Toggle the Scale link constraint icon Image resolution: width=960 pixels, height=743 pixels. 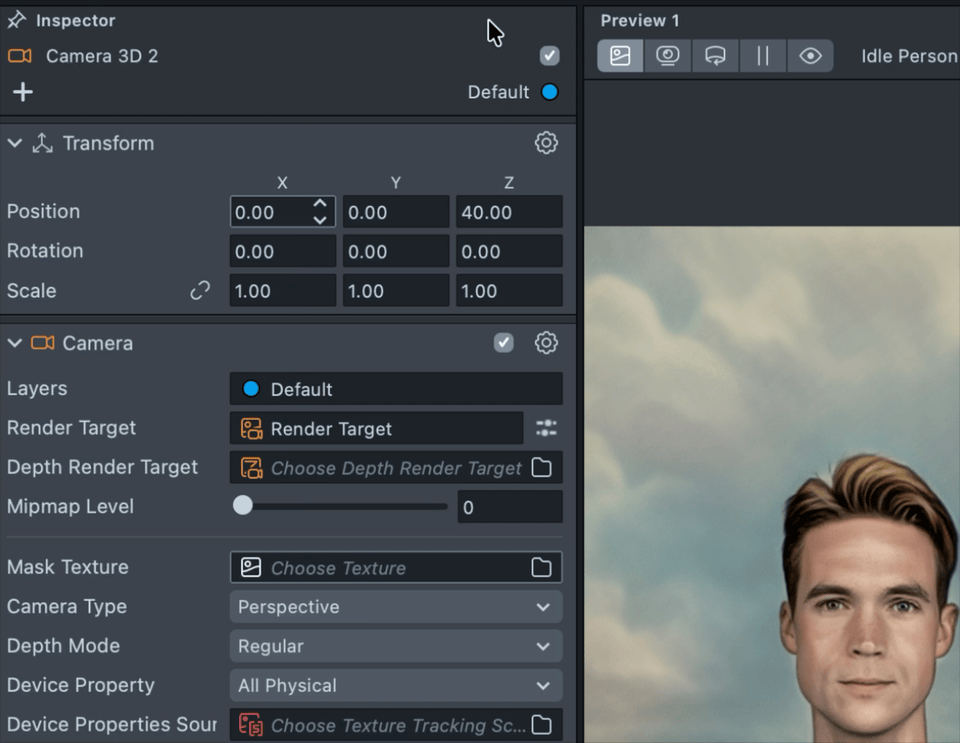[200, 291]
